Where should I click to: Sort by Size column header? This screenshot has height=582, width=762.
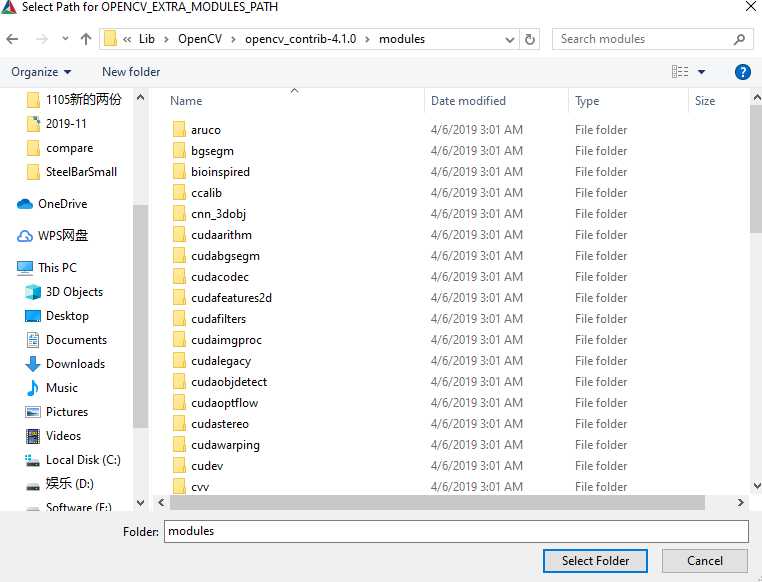coord(705,101)
